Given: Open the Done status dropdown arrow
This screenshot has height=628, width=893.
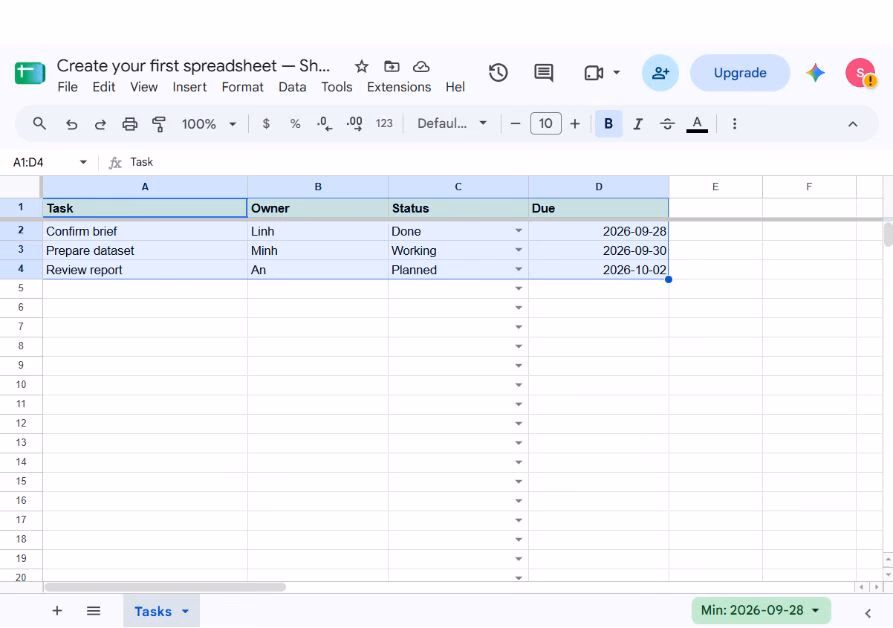Looking at the screenshot, I should 518,231.
